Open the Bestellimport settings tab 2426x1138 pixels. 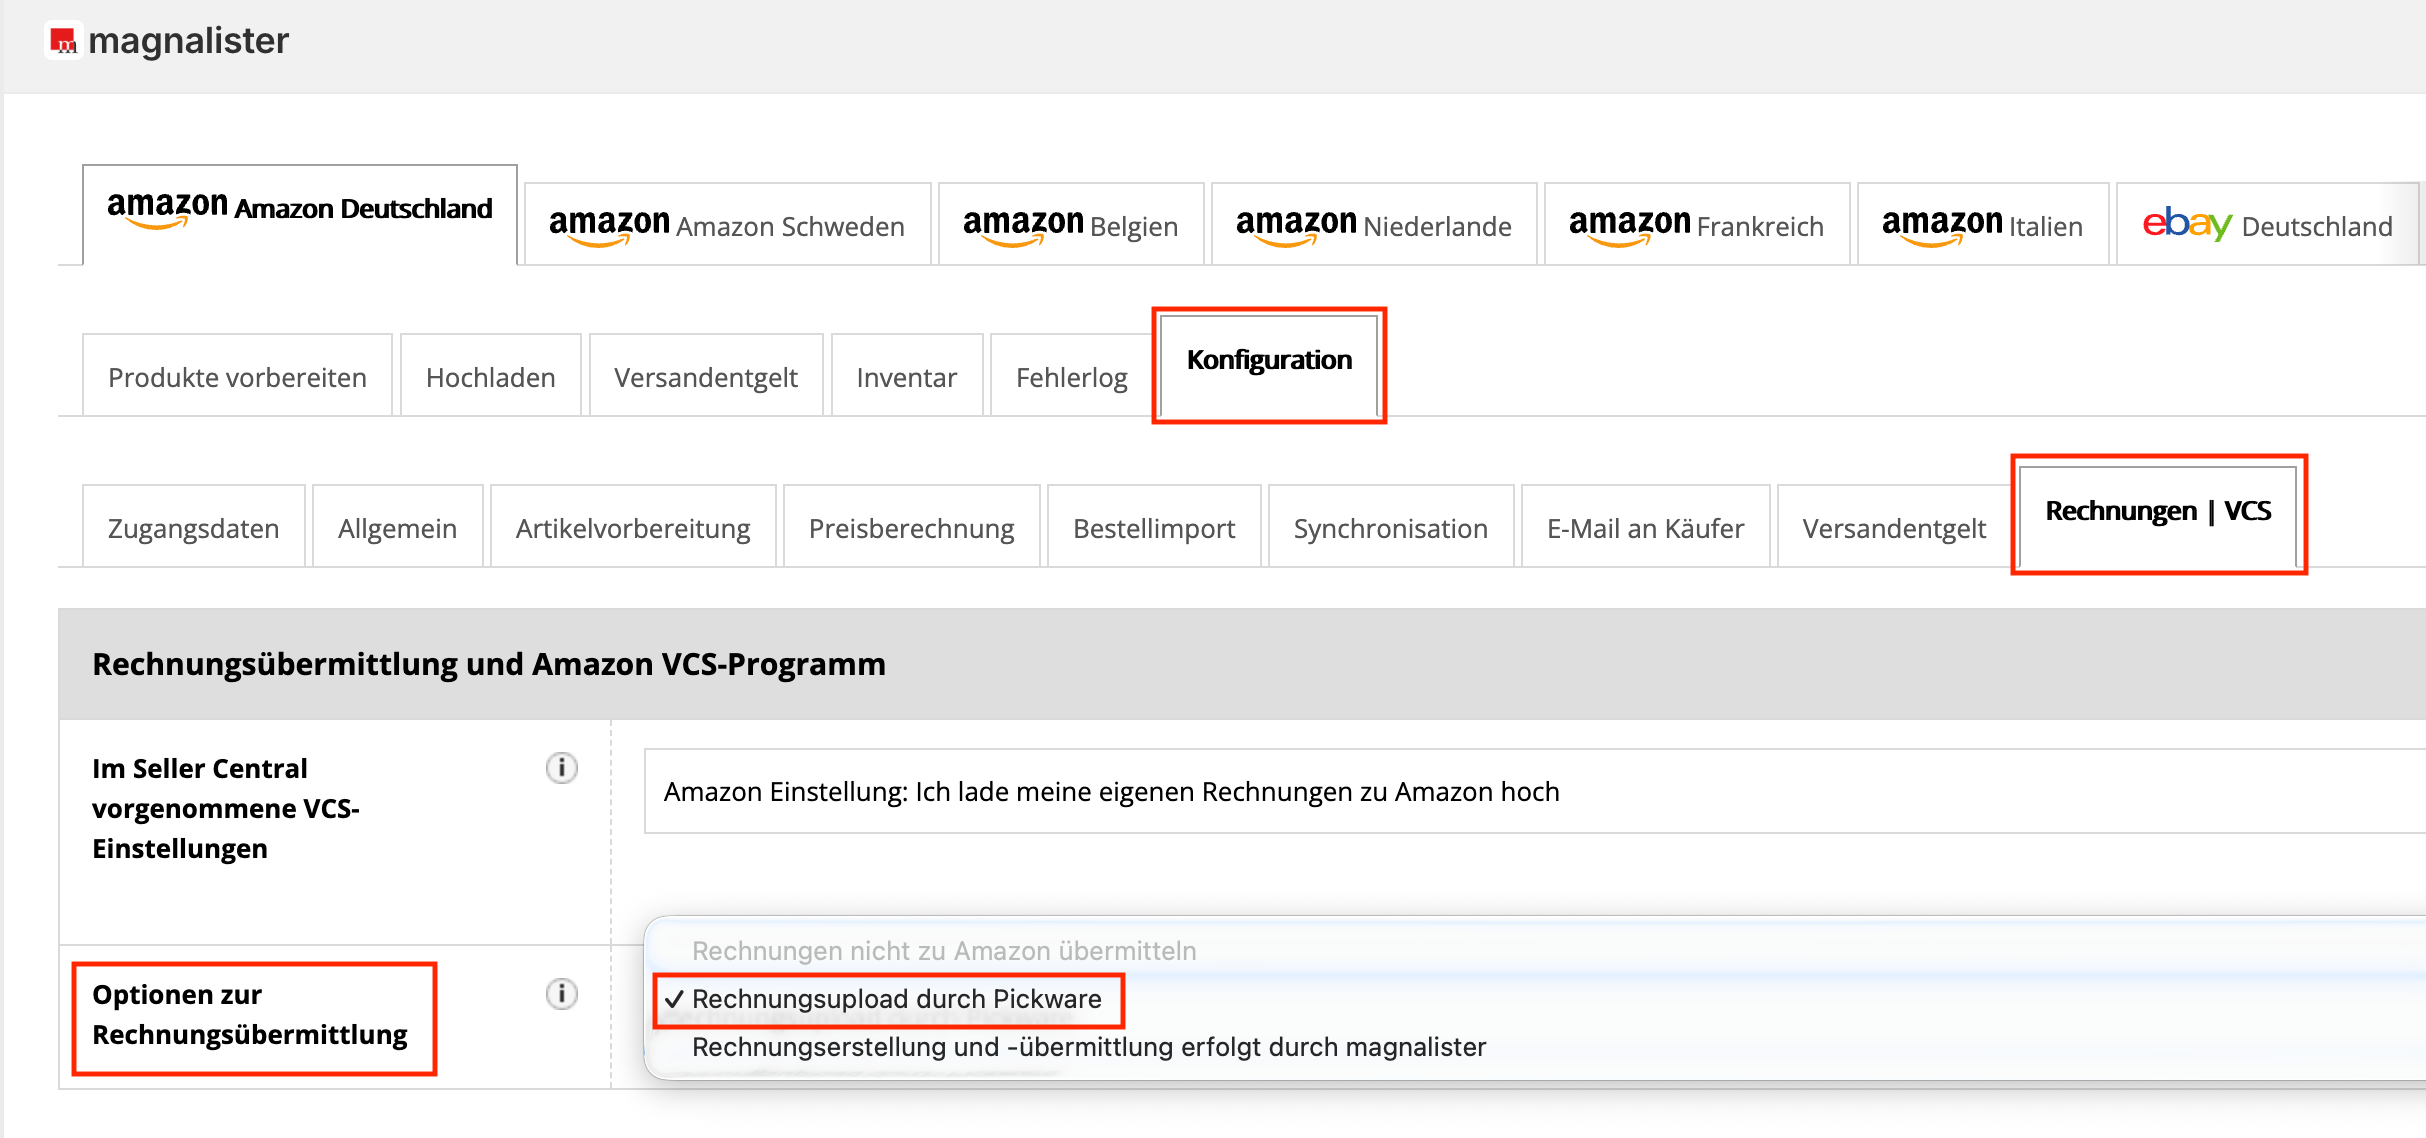(x=1154, y=528)
